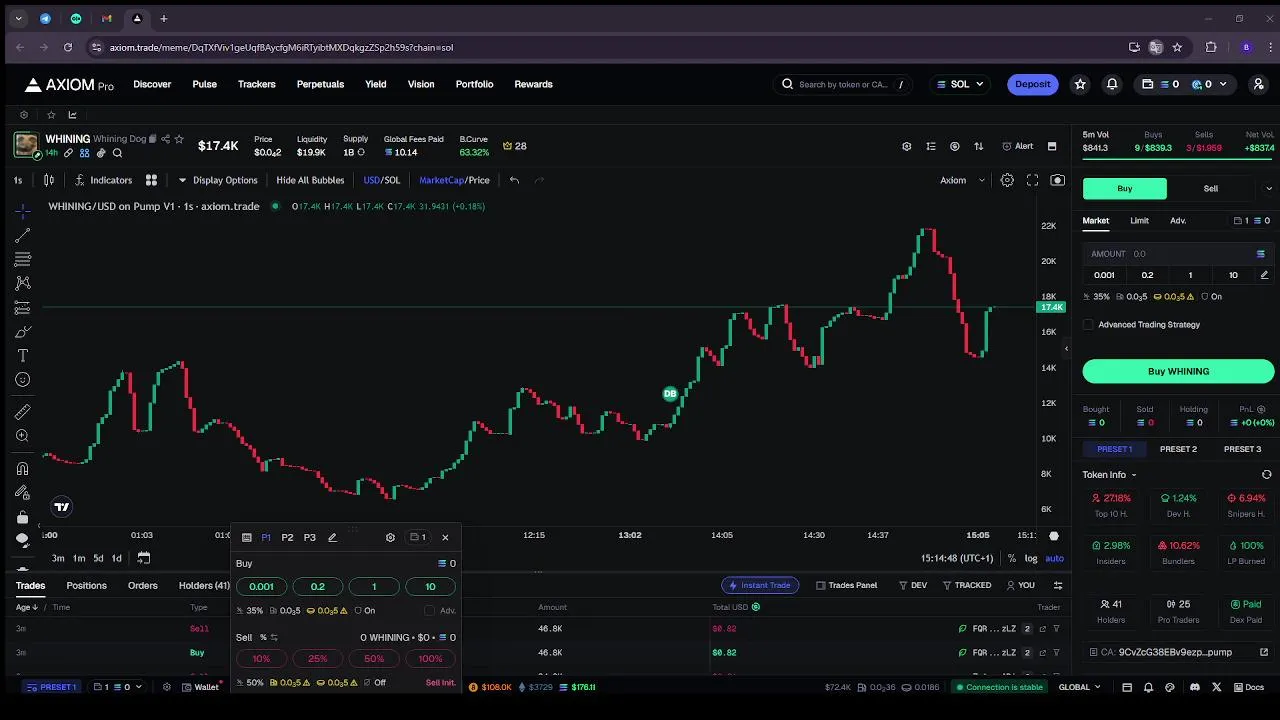The image size is (1280, 720).
Task: Open the Perpetuals menu
Action: pos(320,84)
